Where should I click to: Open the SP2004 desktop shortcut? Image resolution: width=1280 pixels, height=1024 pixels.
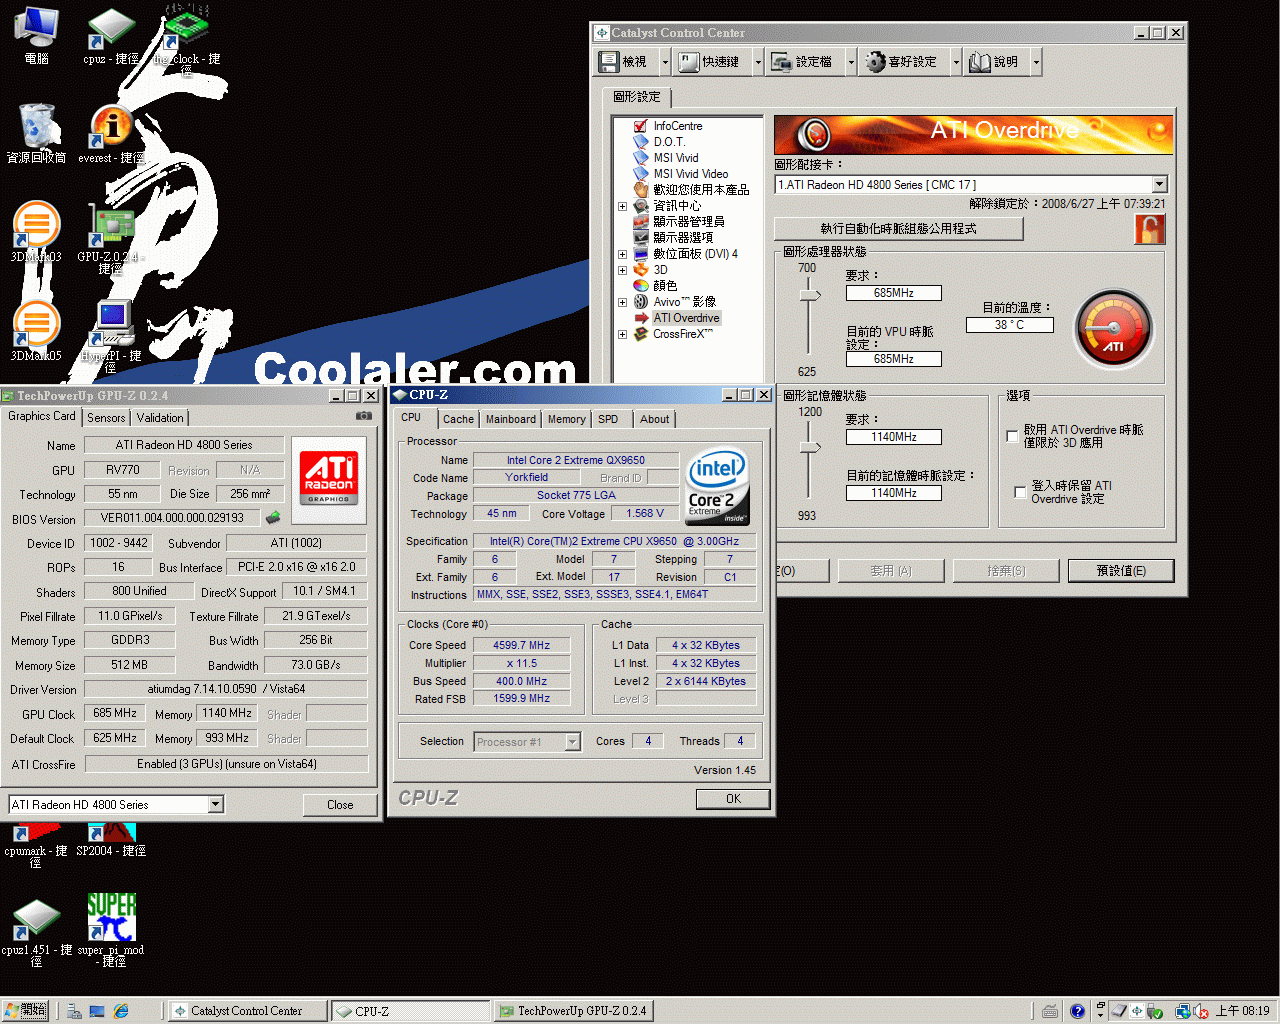point(111,838)
